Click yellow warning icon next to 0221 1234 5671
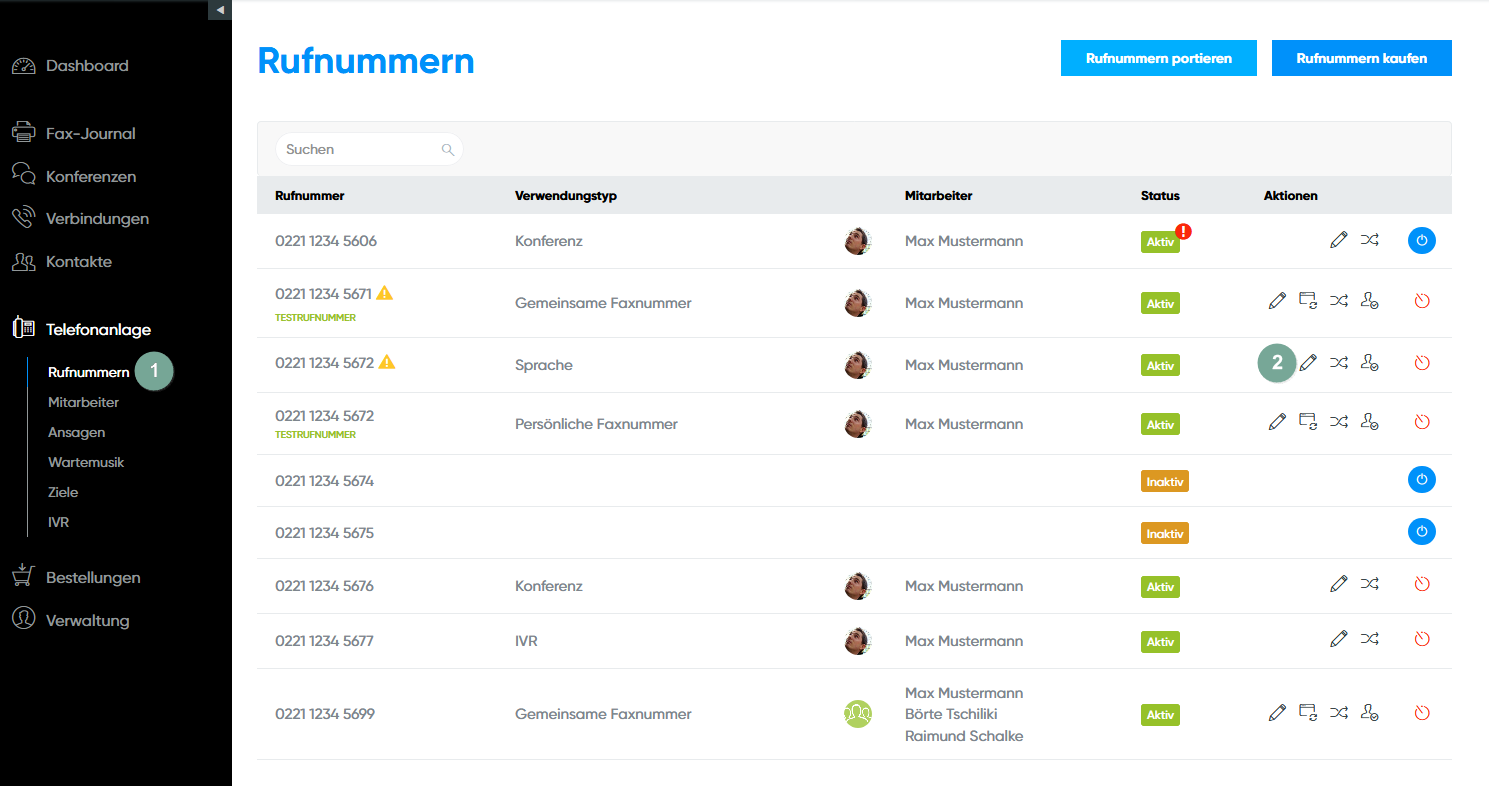The image size is (1489, 786). (385, 293)
